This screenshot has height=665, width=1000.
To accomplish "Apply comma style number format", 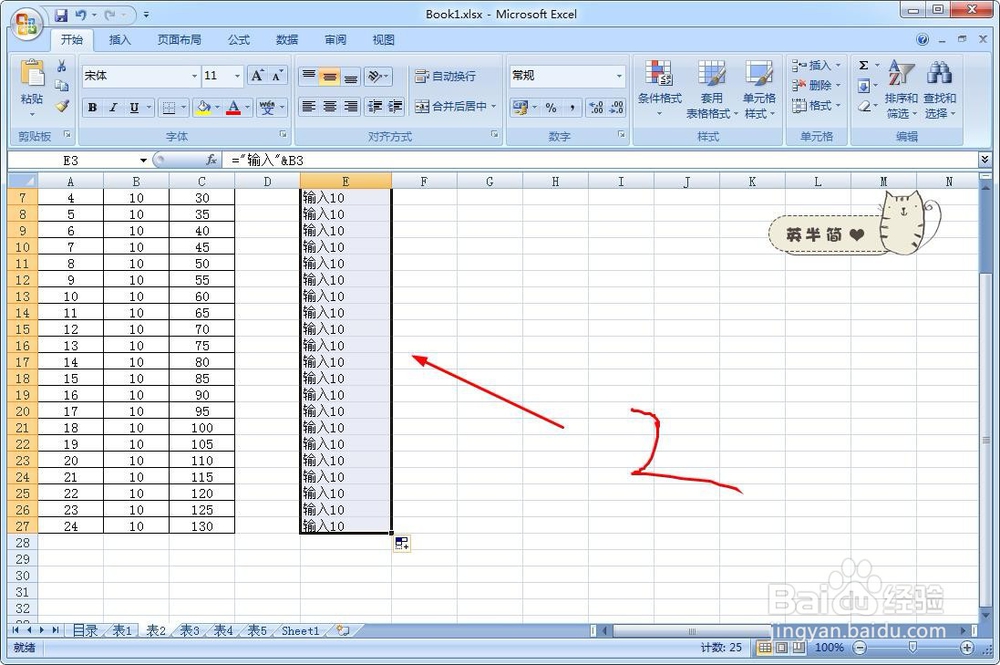I will pyautogui.click(x=572, y=108).
